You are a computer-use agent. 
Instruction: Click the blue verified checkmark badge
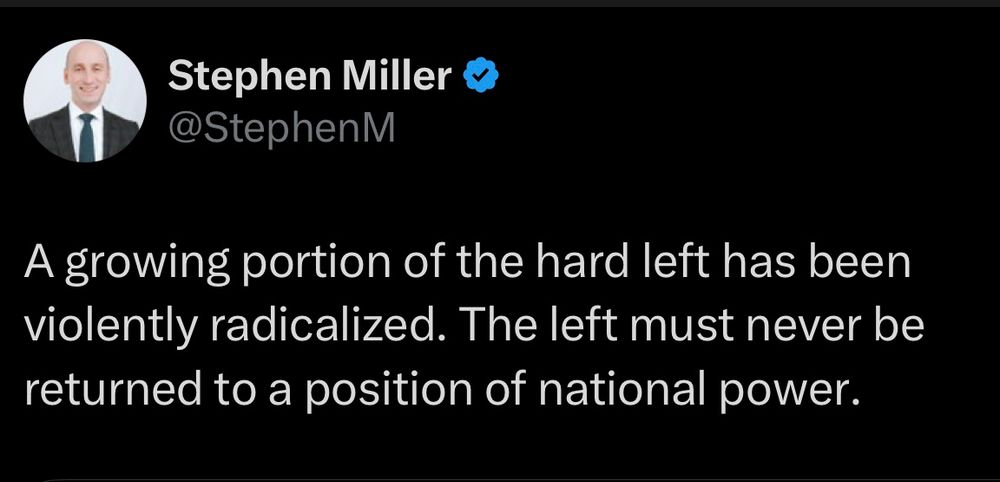click(480, 75)
